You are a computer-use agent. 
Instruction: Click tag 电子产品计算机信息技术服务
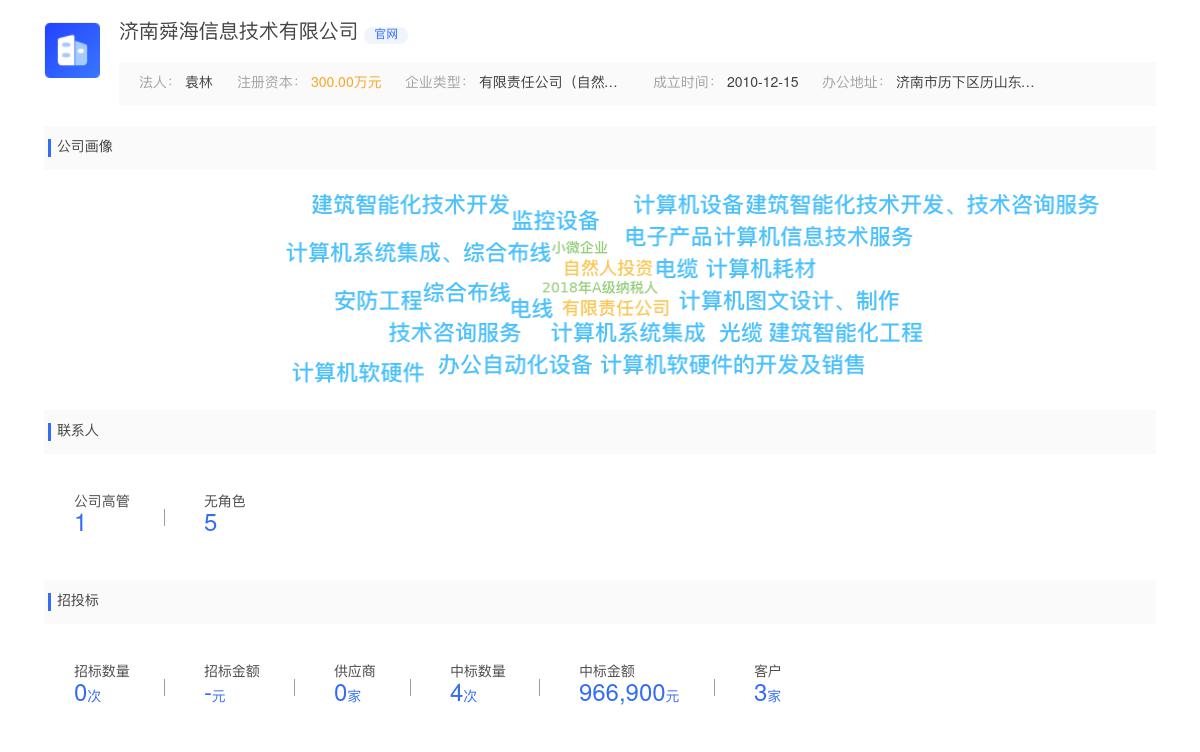769,237
